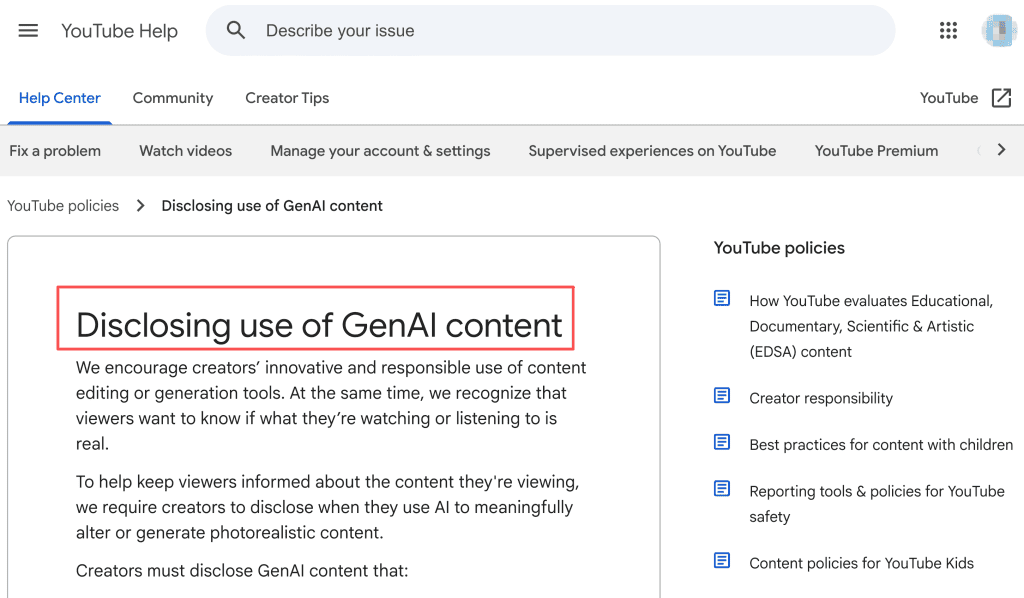
Task: Open Supervised experiences on YouTube category
Action: (x=652, y=151)
